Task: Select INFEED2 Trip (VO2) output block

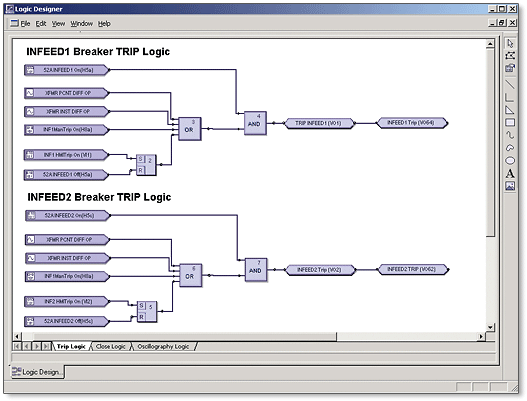Action: [320, 270]
